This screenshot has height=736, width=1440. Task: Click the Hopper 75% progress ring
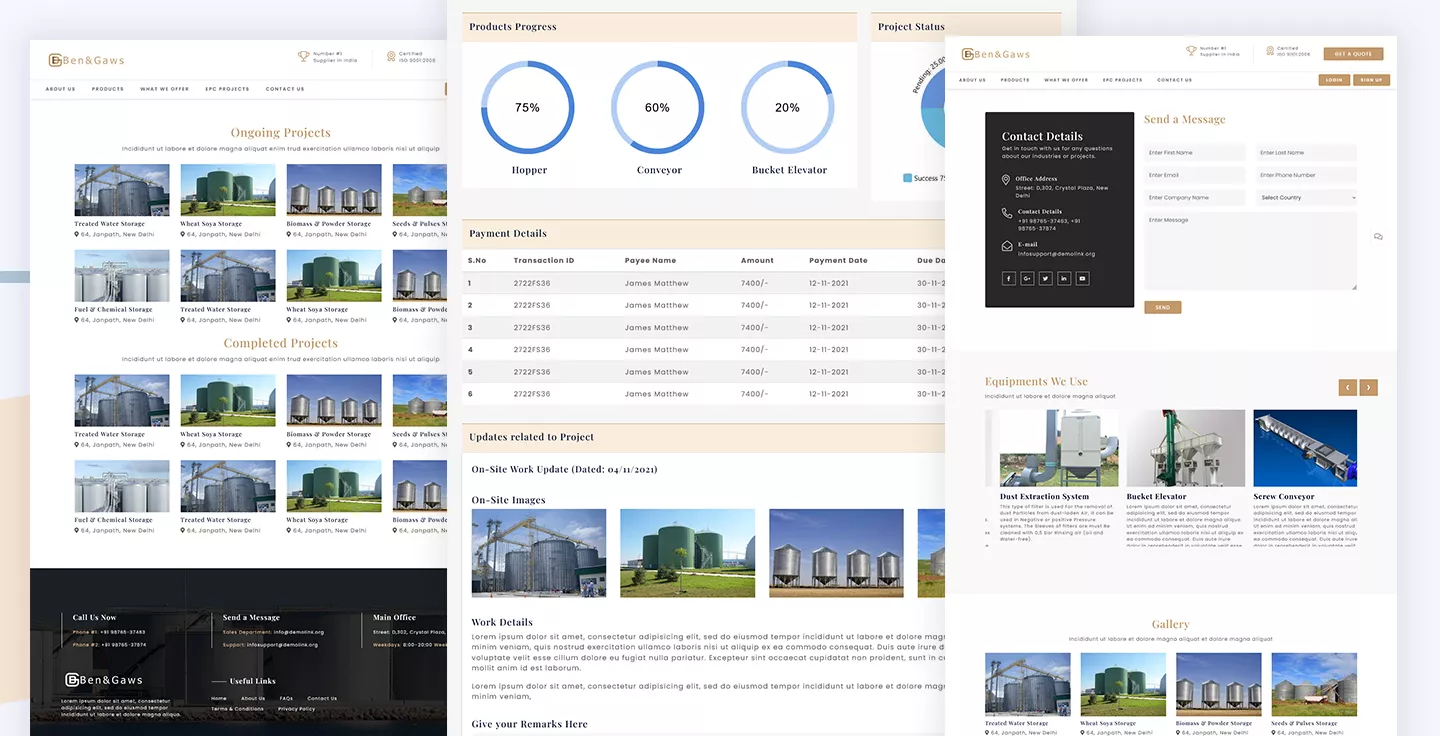click(x=528, y=108)
